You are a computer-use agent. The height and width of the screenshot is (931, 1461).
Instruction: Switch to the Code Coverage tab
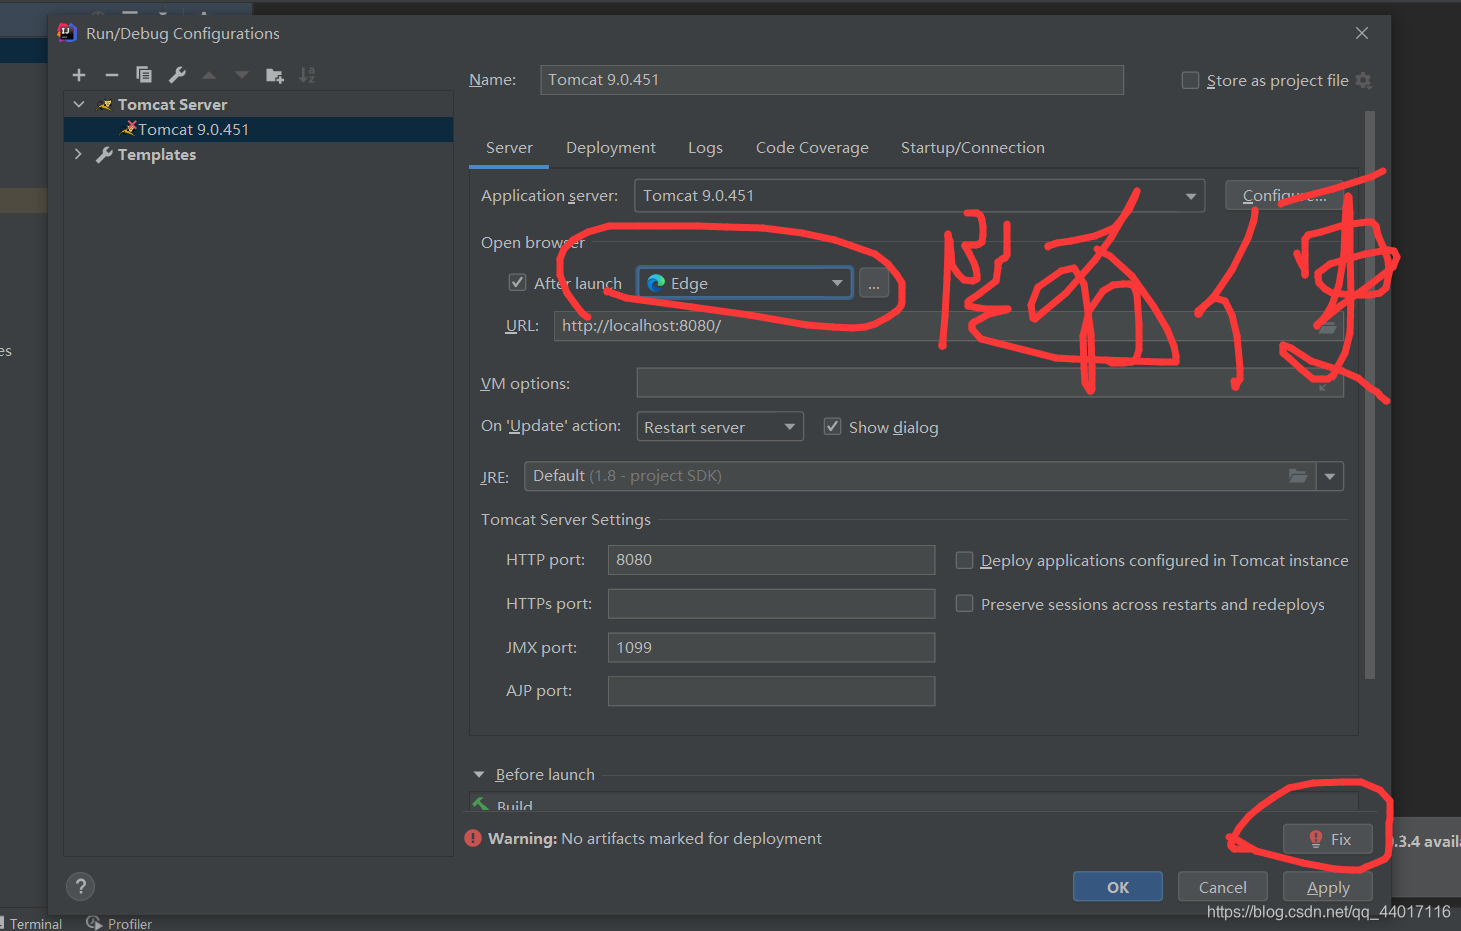coord(812,148)
